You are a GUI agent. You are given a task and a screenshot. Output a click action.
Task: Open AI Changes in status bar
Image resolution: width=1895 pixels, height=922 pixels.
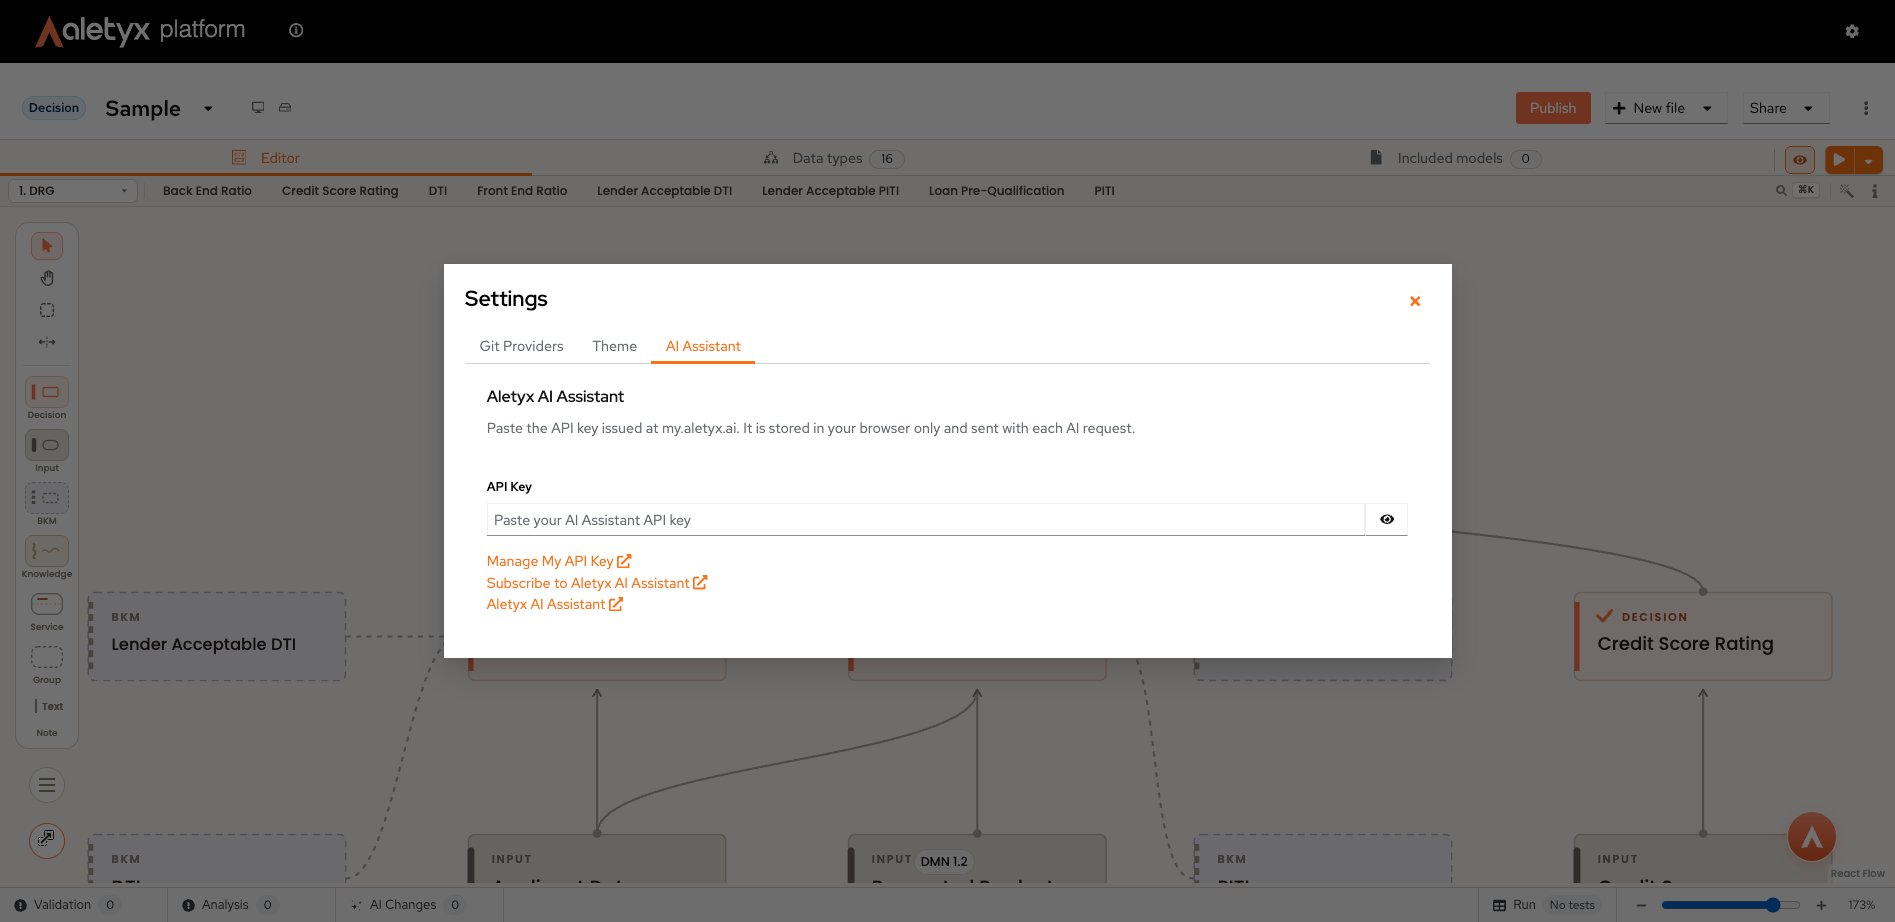pyautogui.click(x=406, y=905)
